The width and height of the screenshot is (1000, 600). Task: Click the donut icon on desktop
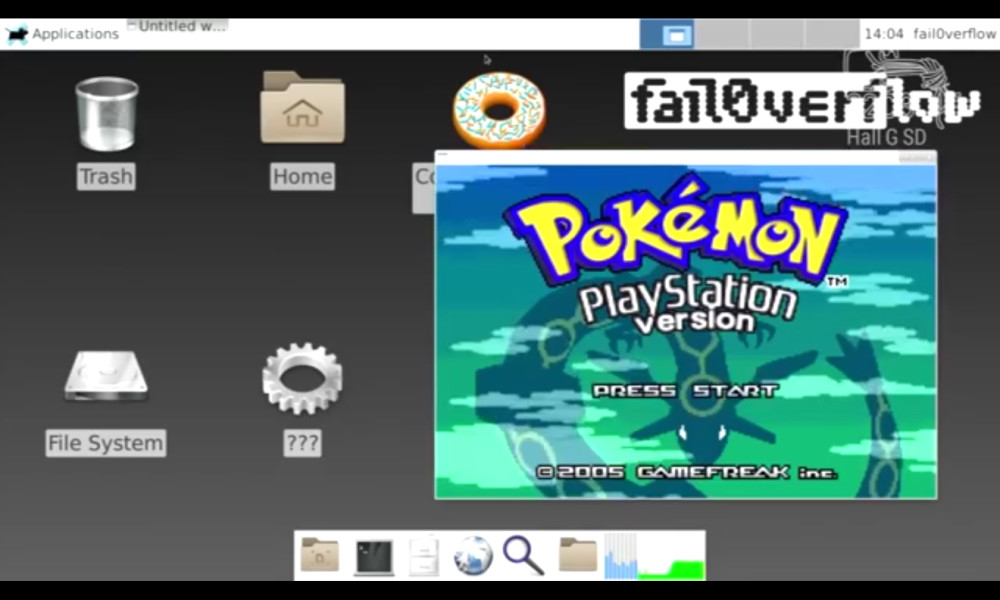click(x=499, y=109)
